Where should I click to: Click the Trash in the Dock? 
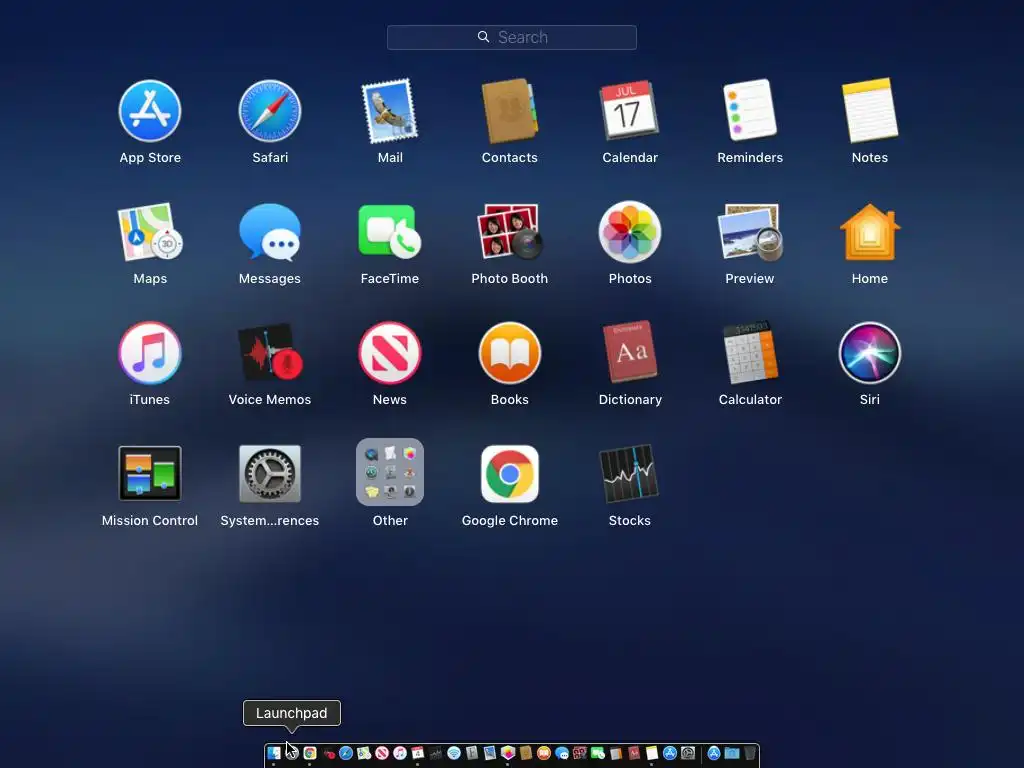point(750,753)
